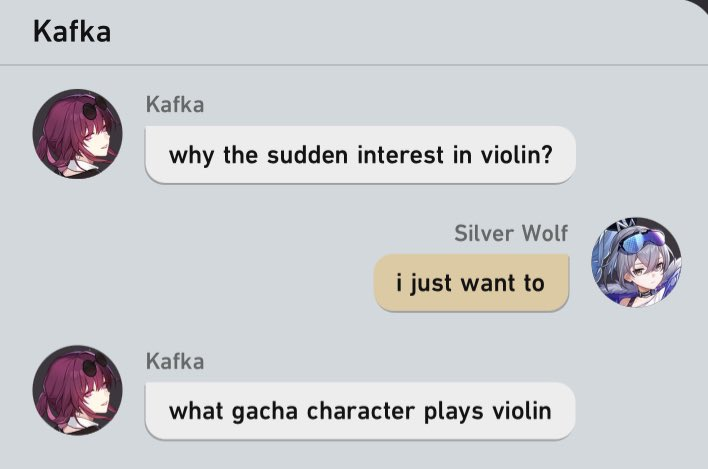Click the sunglasses on Kafka's bottom avatar
Screen dimensions: 708x469
(95, 364)
